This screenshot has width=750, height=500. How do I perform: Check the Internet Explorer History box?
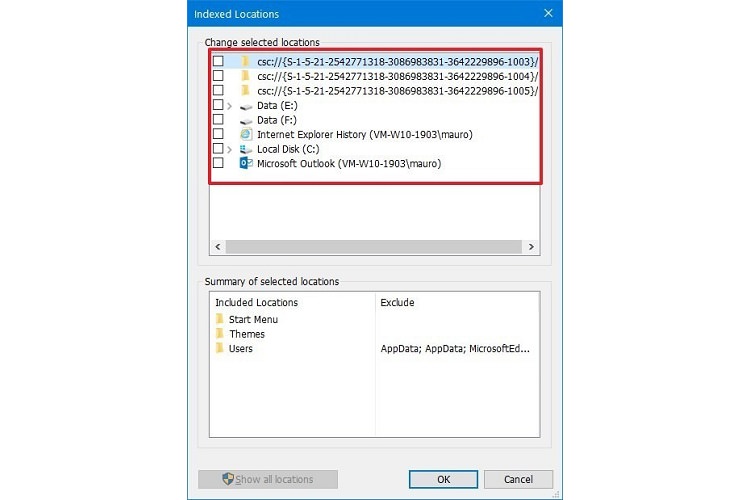coord(218,134)
